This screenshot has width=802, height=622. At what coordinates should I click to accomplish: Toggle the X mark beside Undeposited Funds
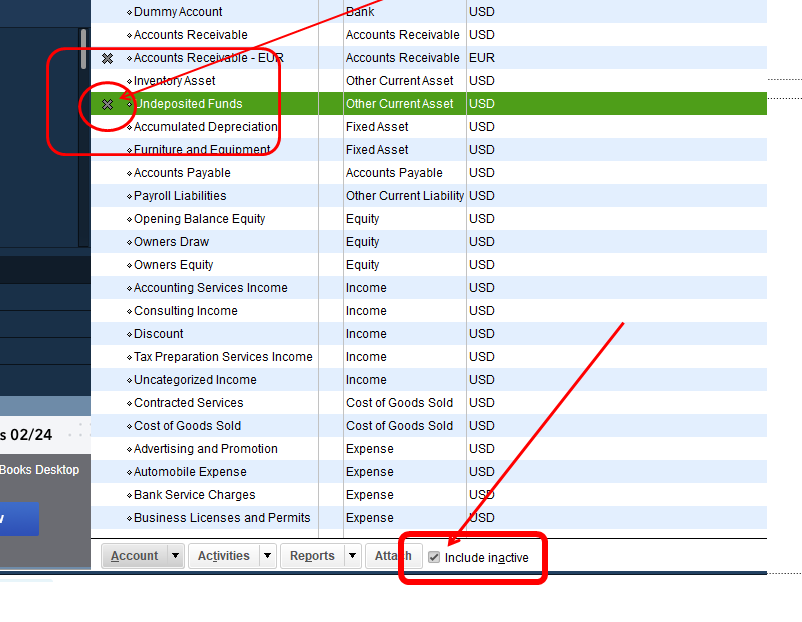[107, 103]
